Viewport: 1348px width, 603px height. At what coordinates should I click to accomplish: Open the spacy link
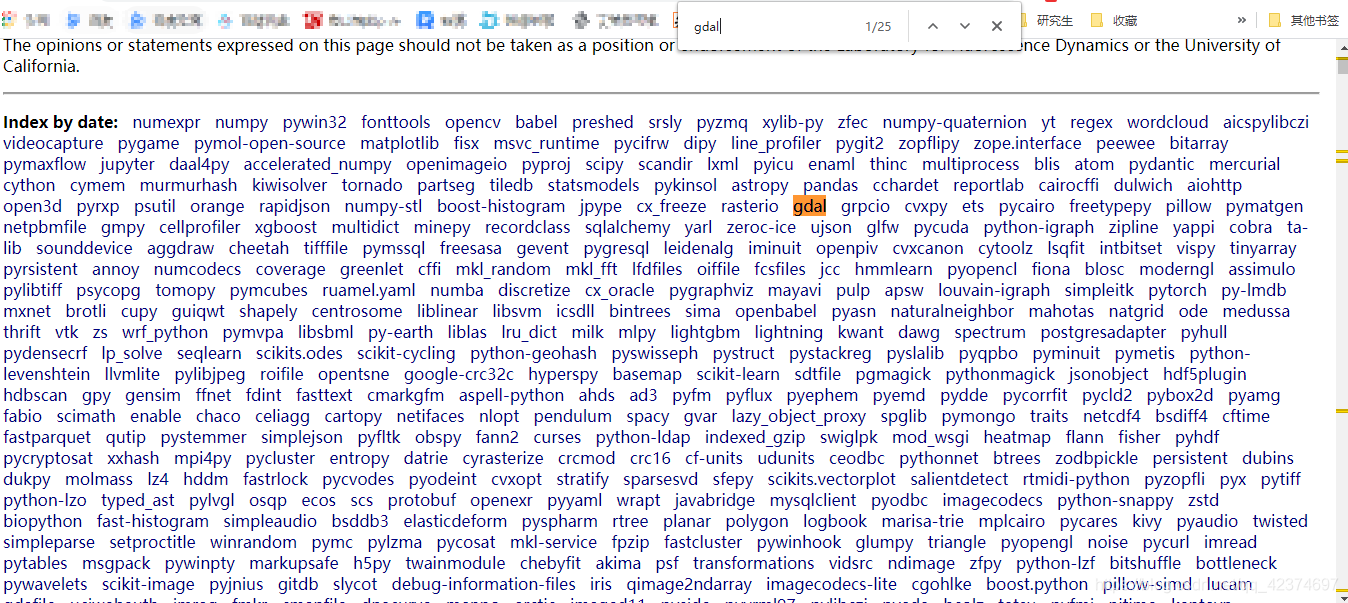pos(648,416)
